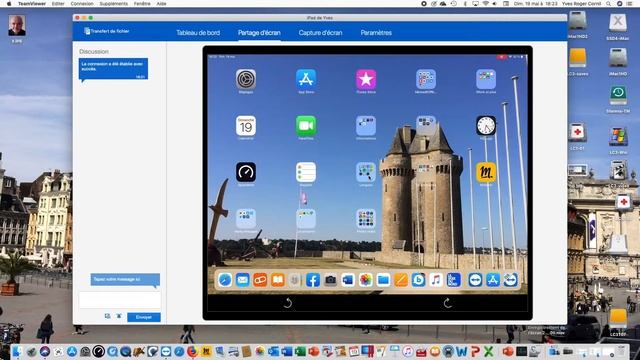Image resolution: width=640 pixels, height=360 pixels.
Task: Open Facebook in the iPad dock
Action: (313, 280)
